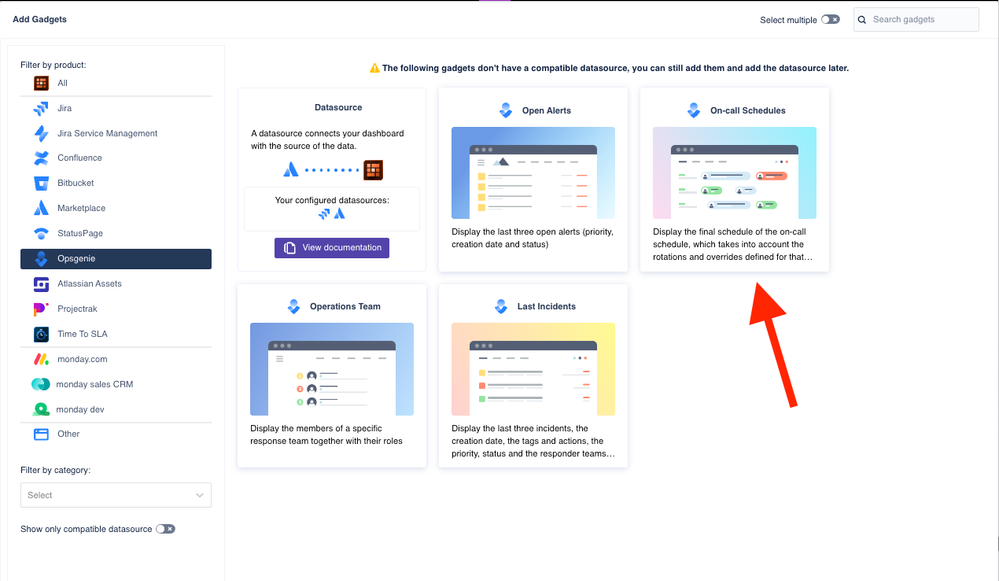Click the Atlassian logo in datasource diagram
This screenshot has height=581, width=999.
click(x=291, y=170)
